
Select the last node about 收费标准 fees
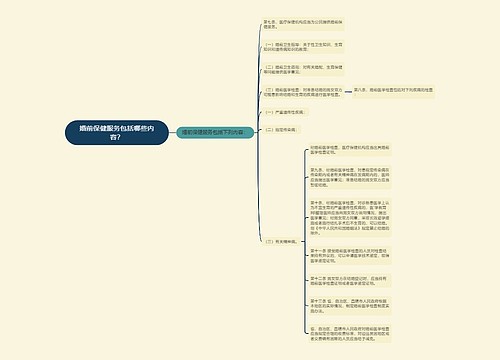pyautogui.click(x=350, y=334)
